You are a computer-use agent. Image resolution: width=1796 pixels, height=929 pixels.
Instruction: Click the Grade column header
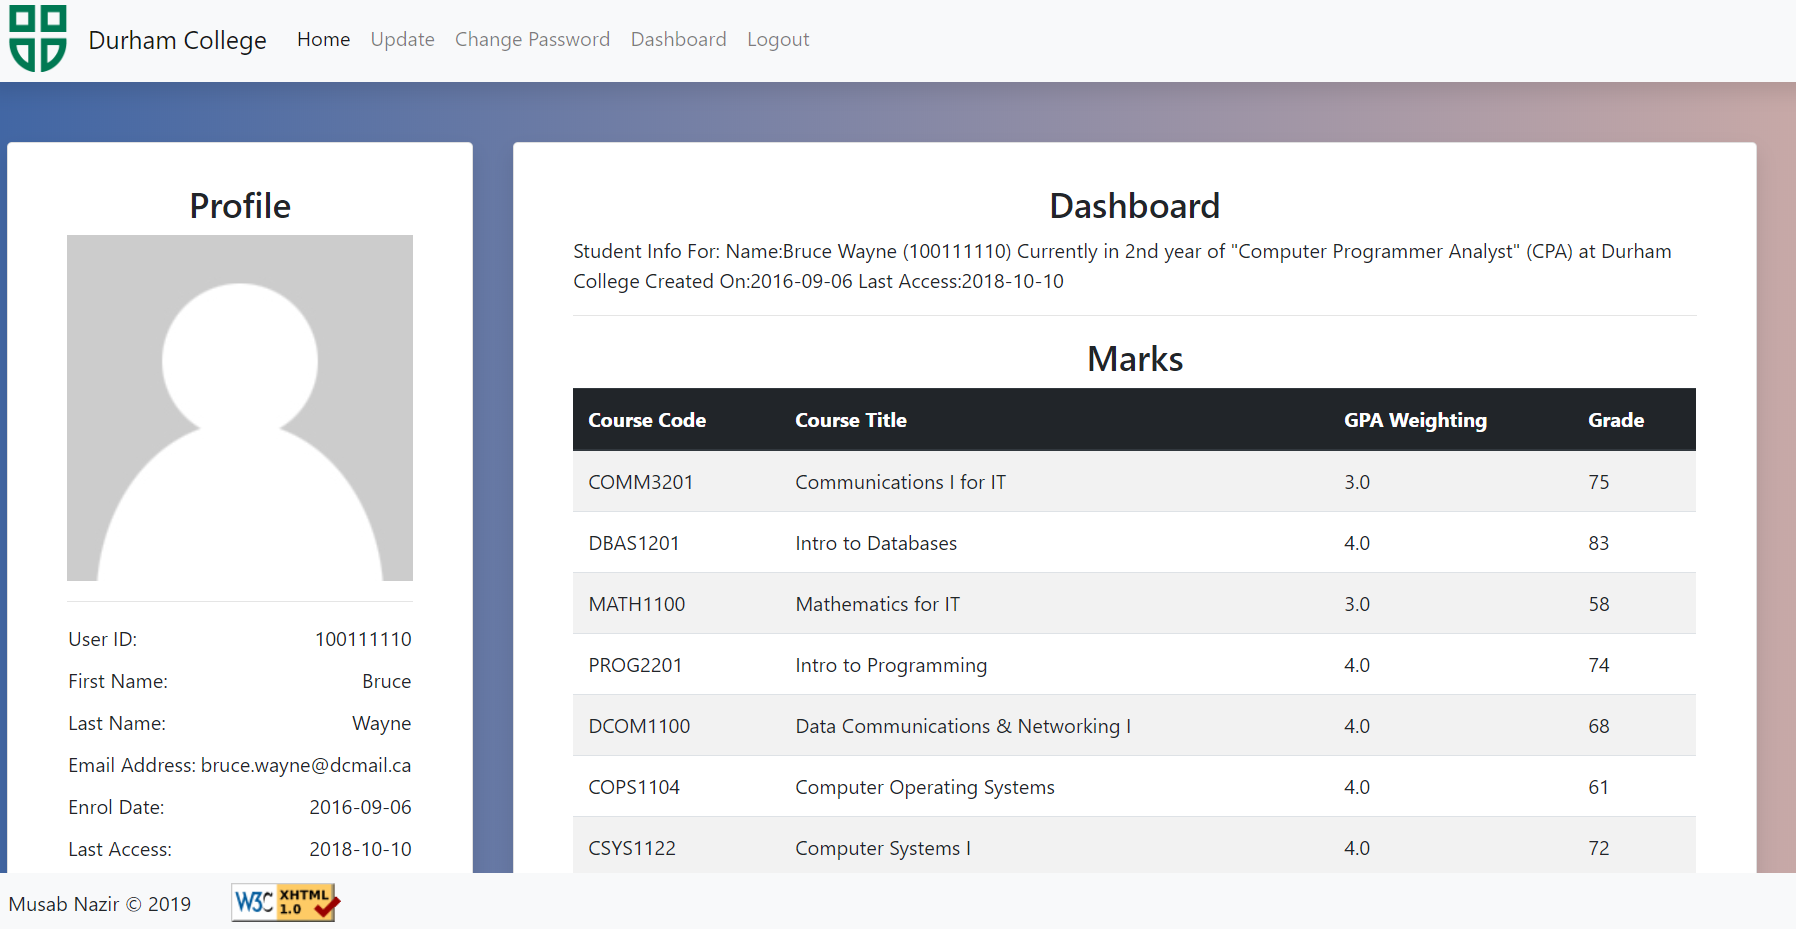1615,420
